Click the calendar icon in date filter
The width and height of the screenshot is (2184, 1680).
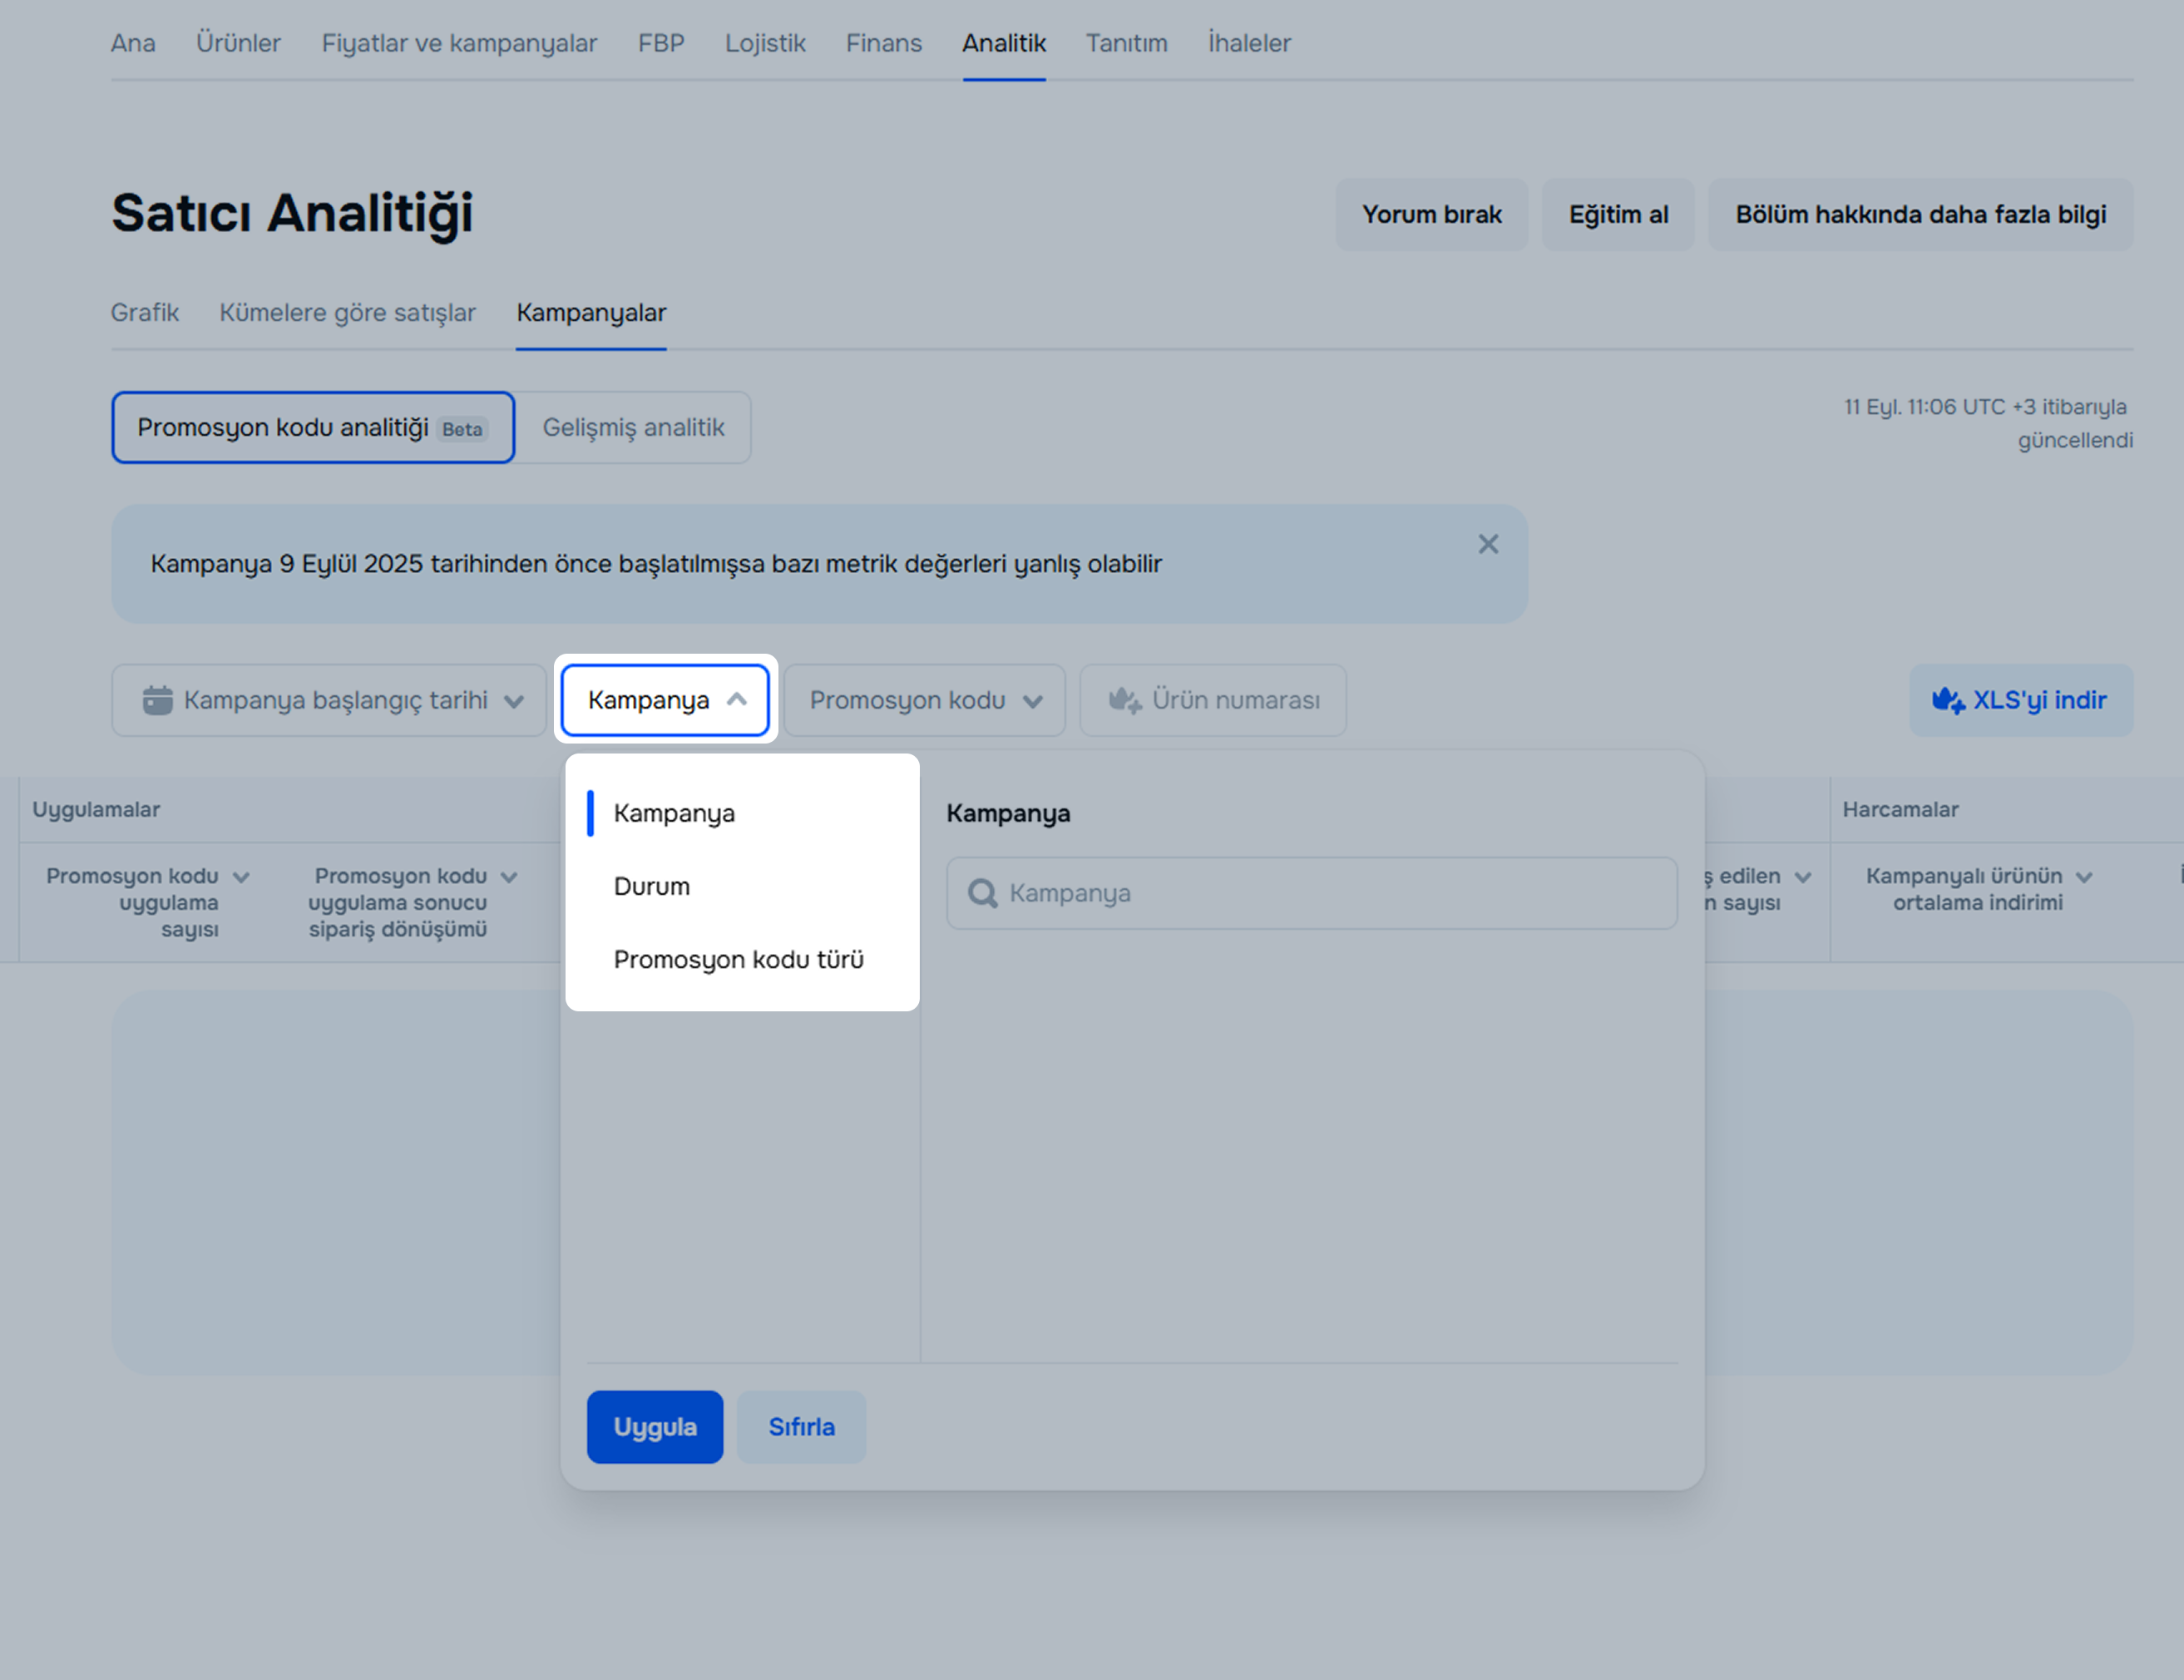157,700
